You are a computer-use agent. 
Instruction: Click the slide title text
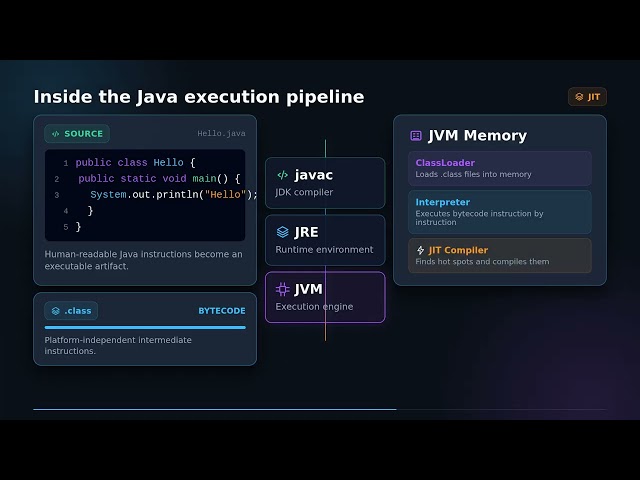tap(199, 97)
